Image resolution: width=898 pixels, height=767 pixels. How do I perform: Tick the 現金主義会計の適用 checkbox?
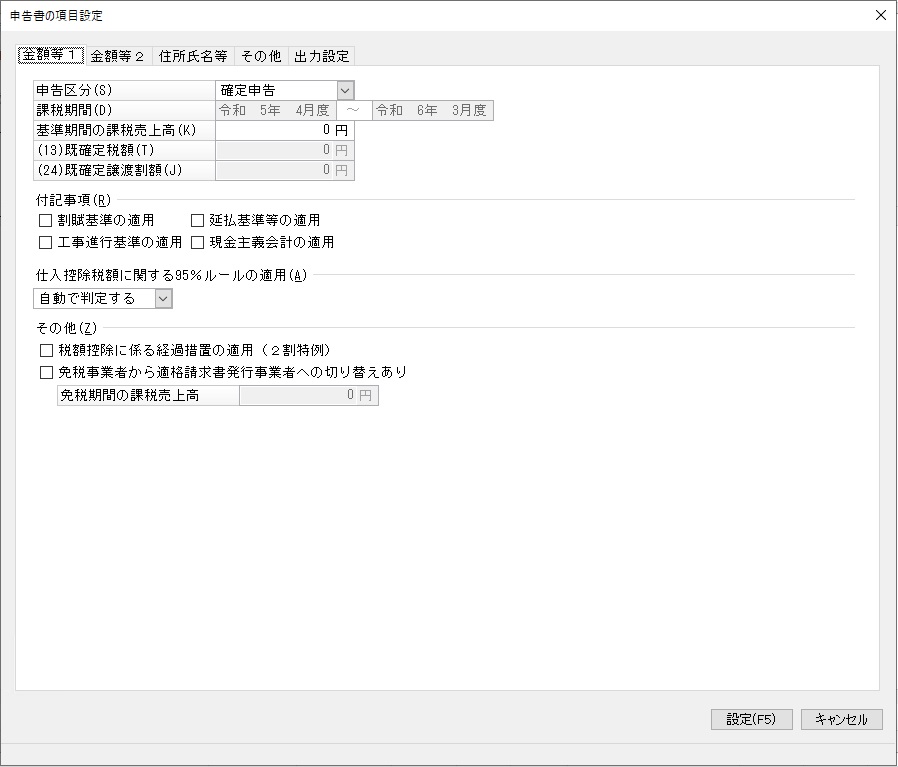(197, 242)
